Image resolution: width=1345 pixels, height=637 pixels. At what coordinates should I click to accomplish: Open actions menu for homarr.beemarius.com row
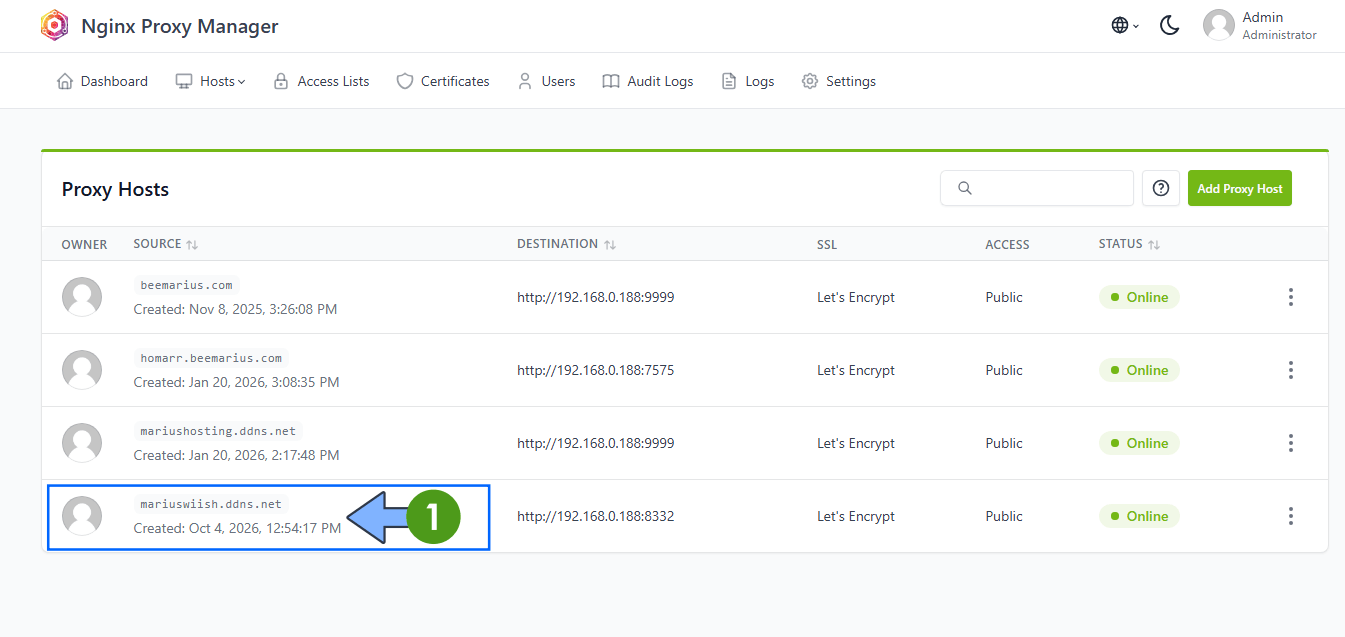[x=1291, y=370]
